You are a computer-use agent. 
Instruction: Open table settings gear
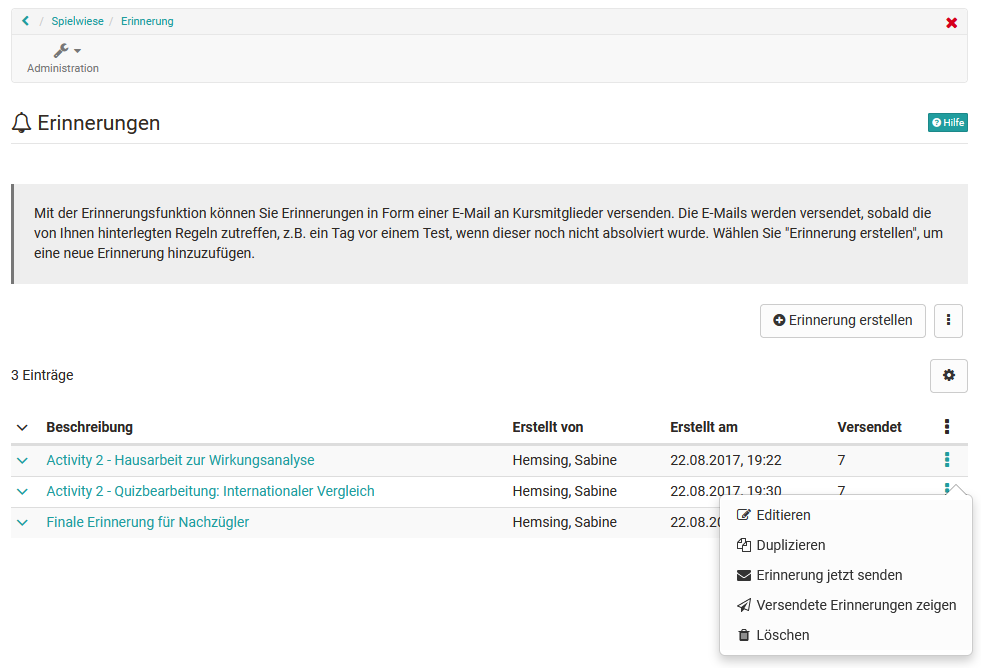pyautogui.click(x=948, y=376)
